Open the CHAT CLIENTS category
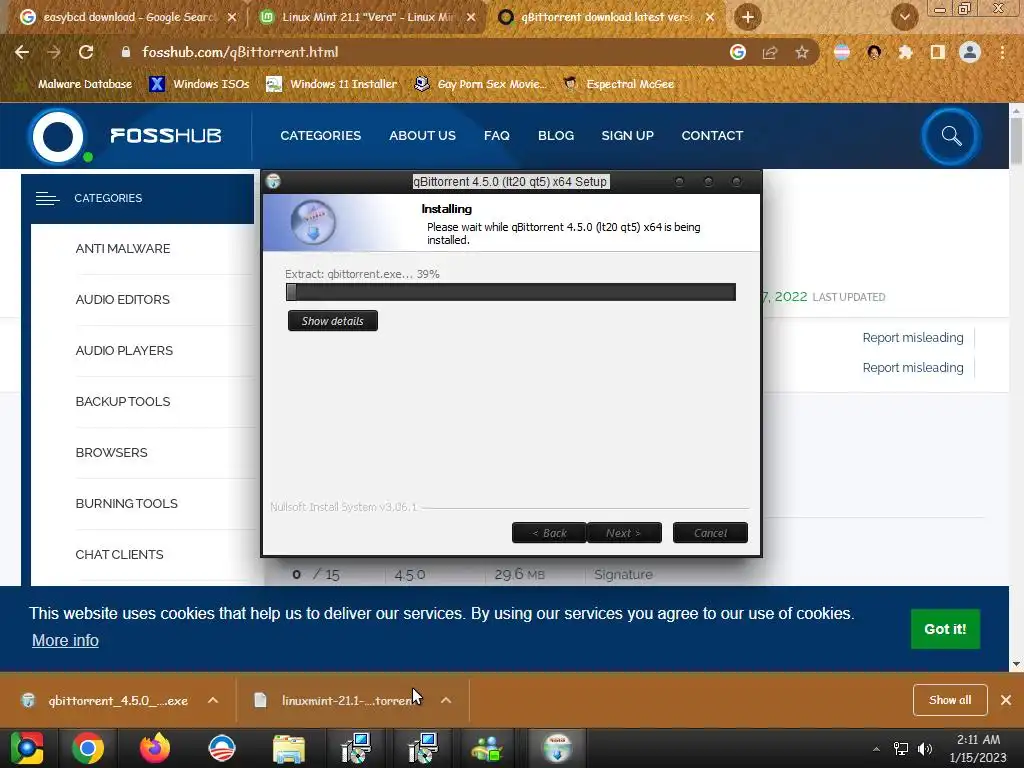The width and height of the screenshot is (1024, 768). tap(120, 554)
